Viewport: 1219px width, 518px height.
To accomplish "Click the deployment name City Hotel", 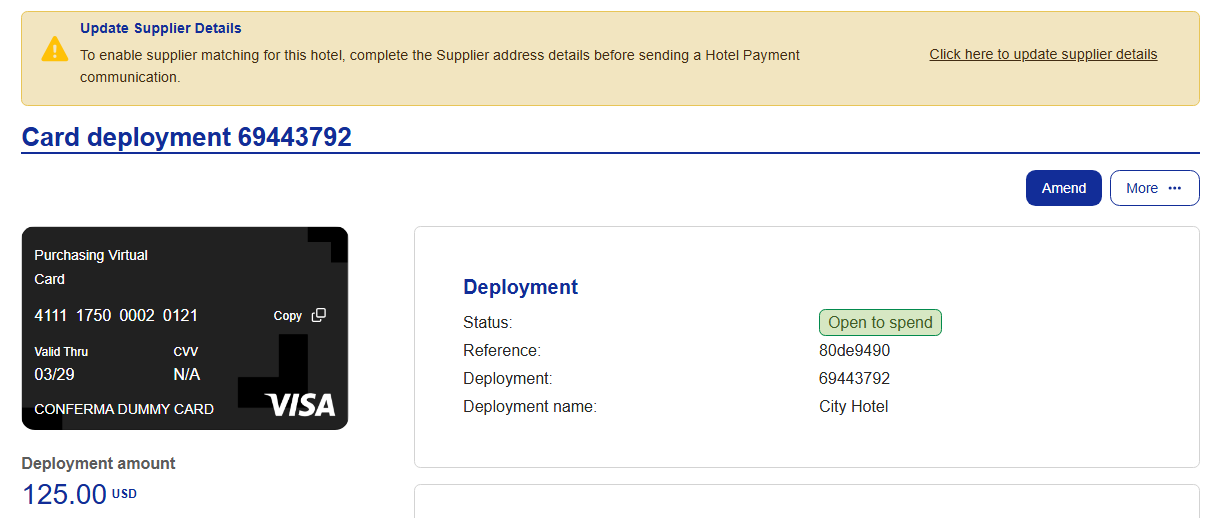I will click(853, 407).
